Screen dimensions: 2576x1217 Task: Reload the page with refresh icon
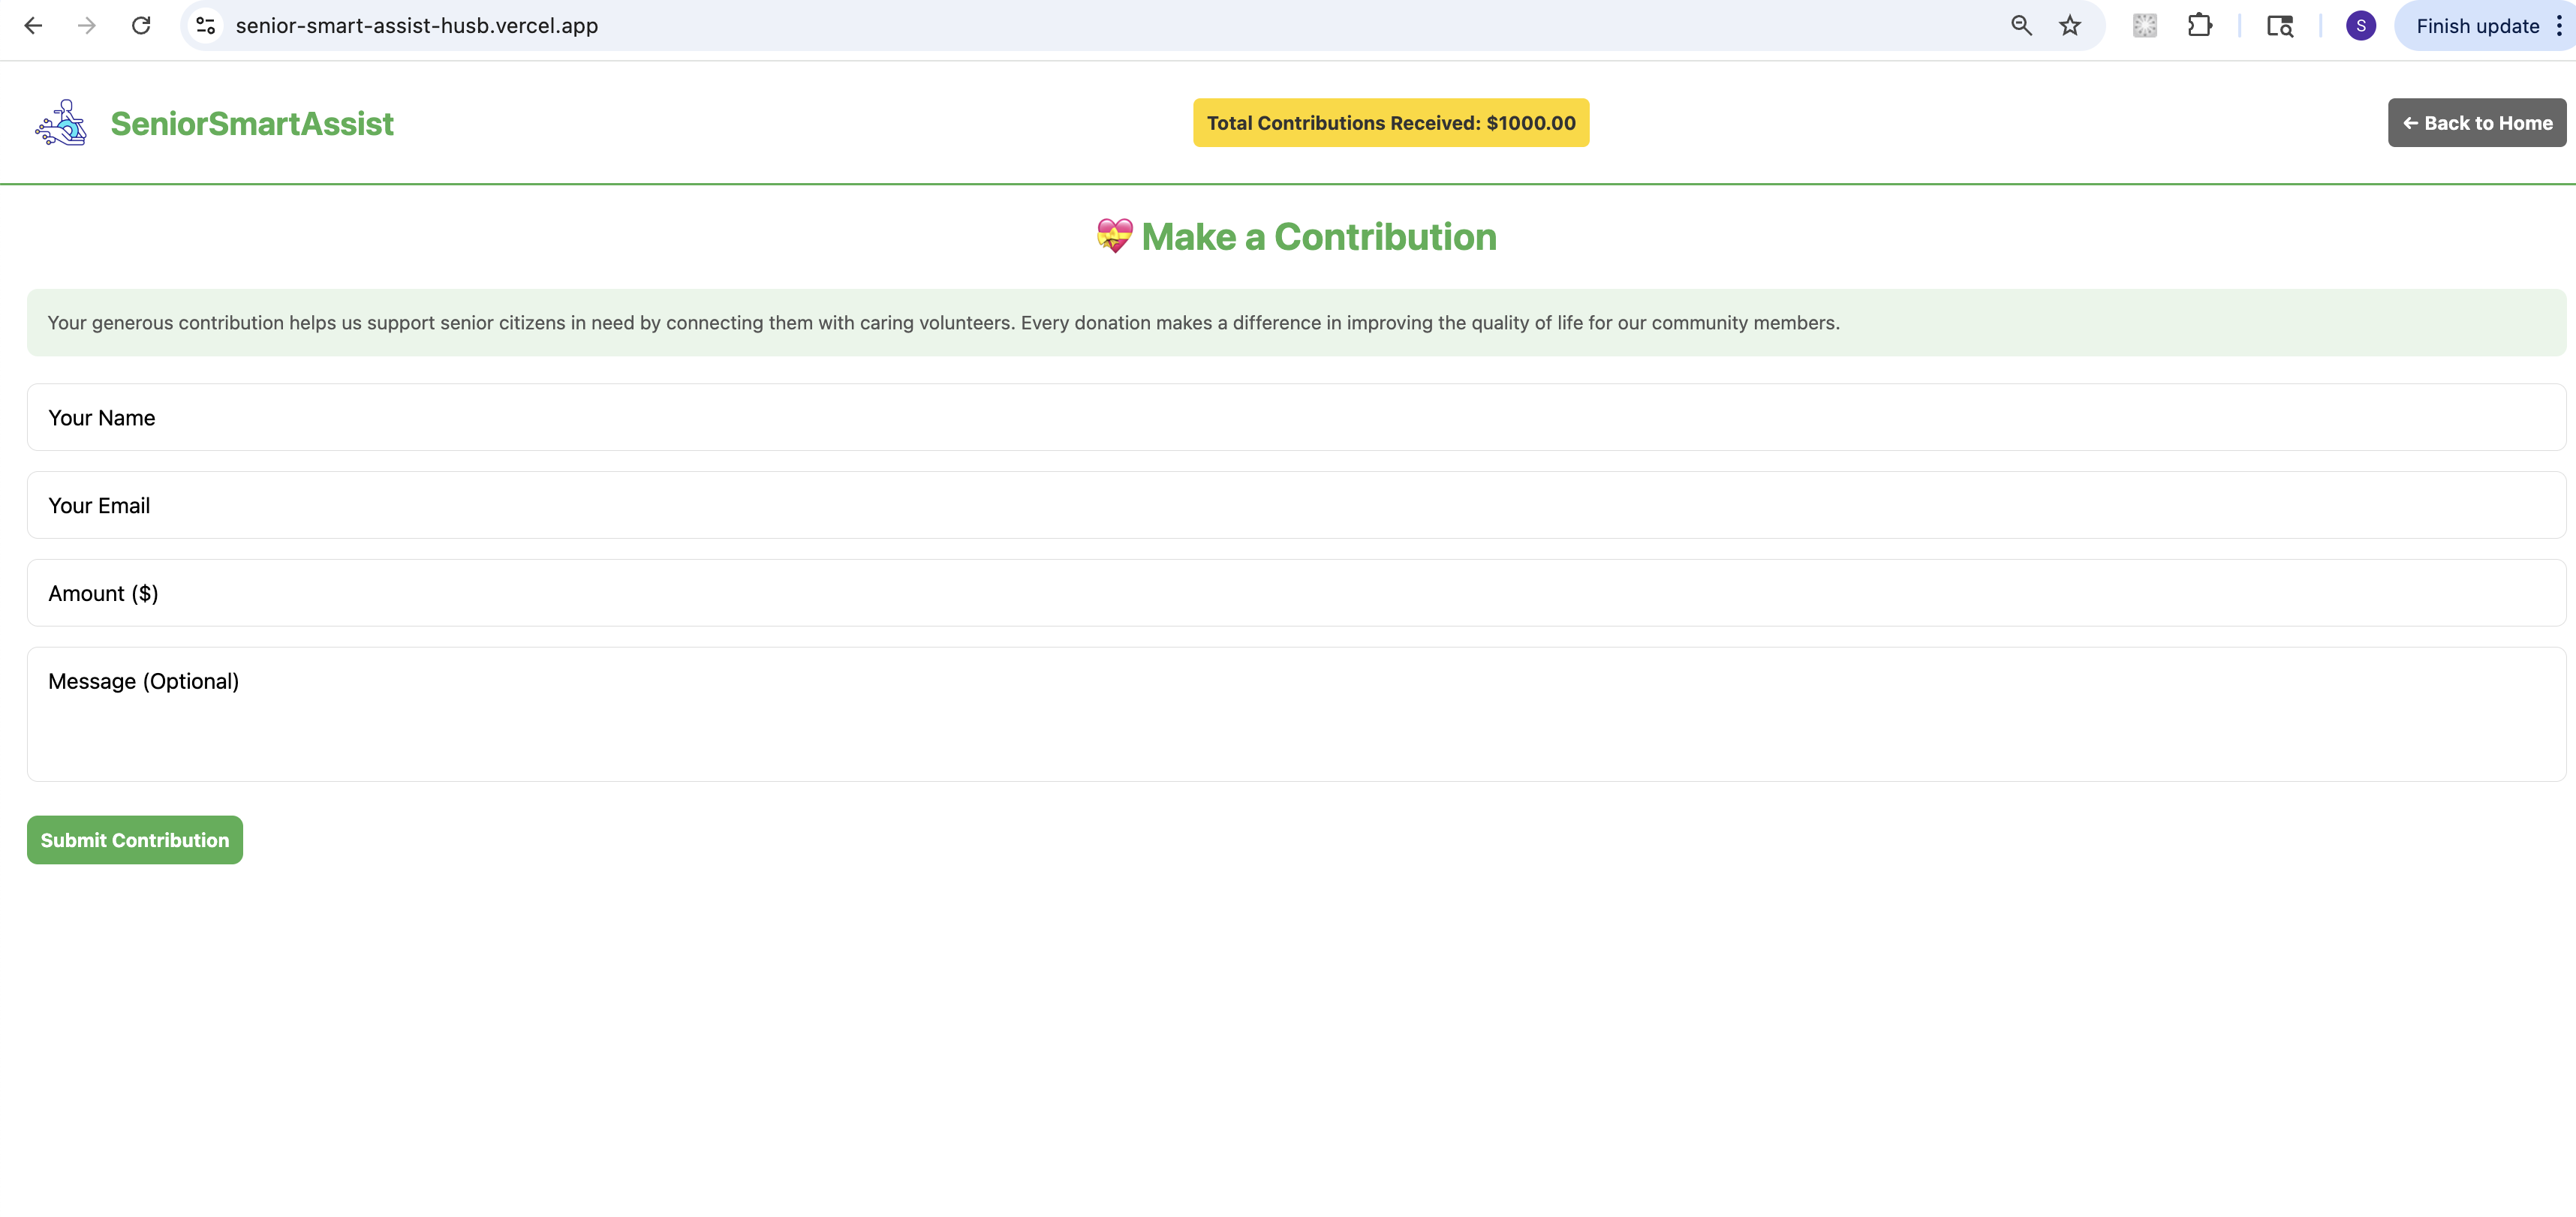pos(141,26)
